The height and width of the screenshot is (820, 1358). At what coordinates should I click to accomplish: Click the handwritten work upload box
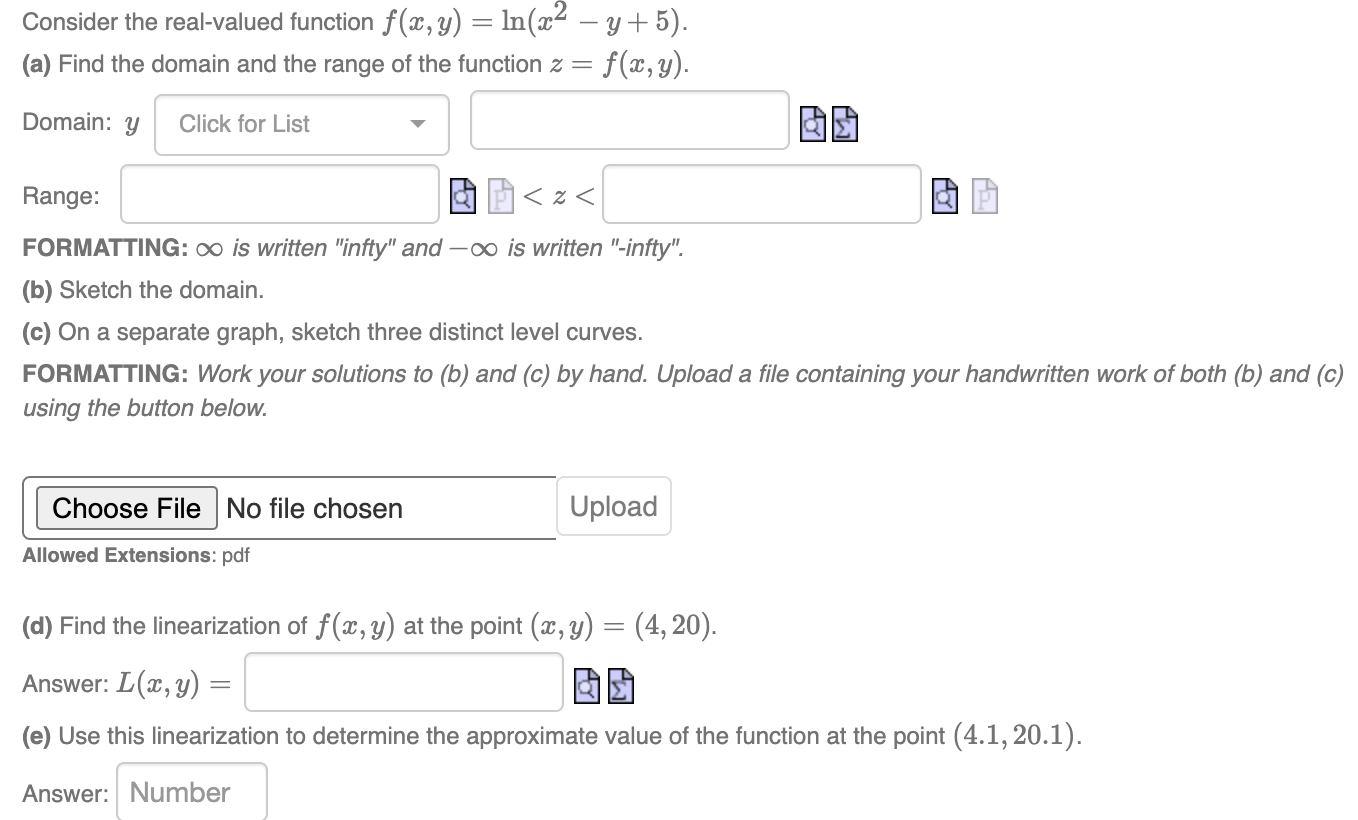tap(288, 508)
